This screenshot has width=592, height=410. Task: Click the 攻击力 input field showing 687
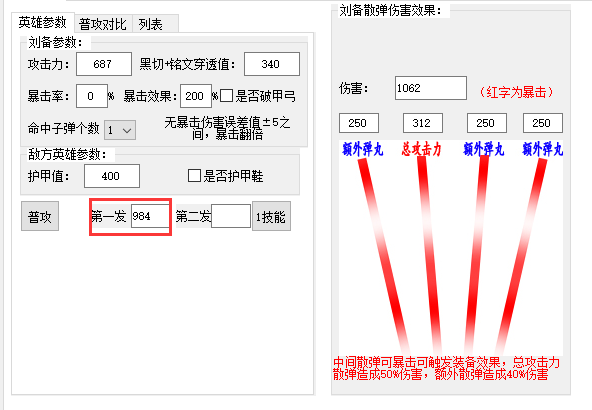point(104,64)
